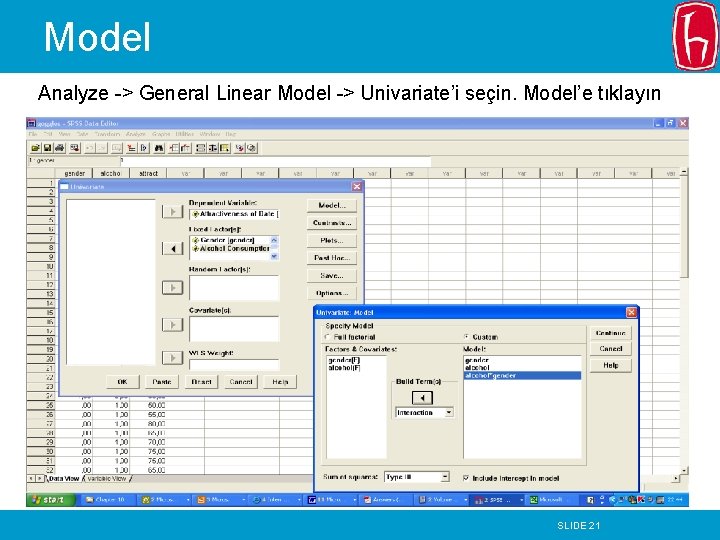The image size is (720, 540).
Task: Click the Plots... button
Action: coord(332,240)
